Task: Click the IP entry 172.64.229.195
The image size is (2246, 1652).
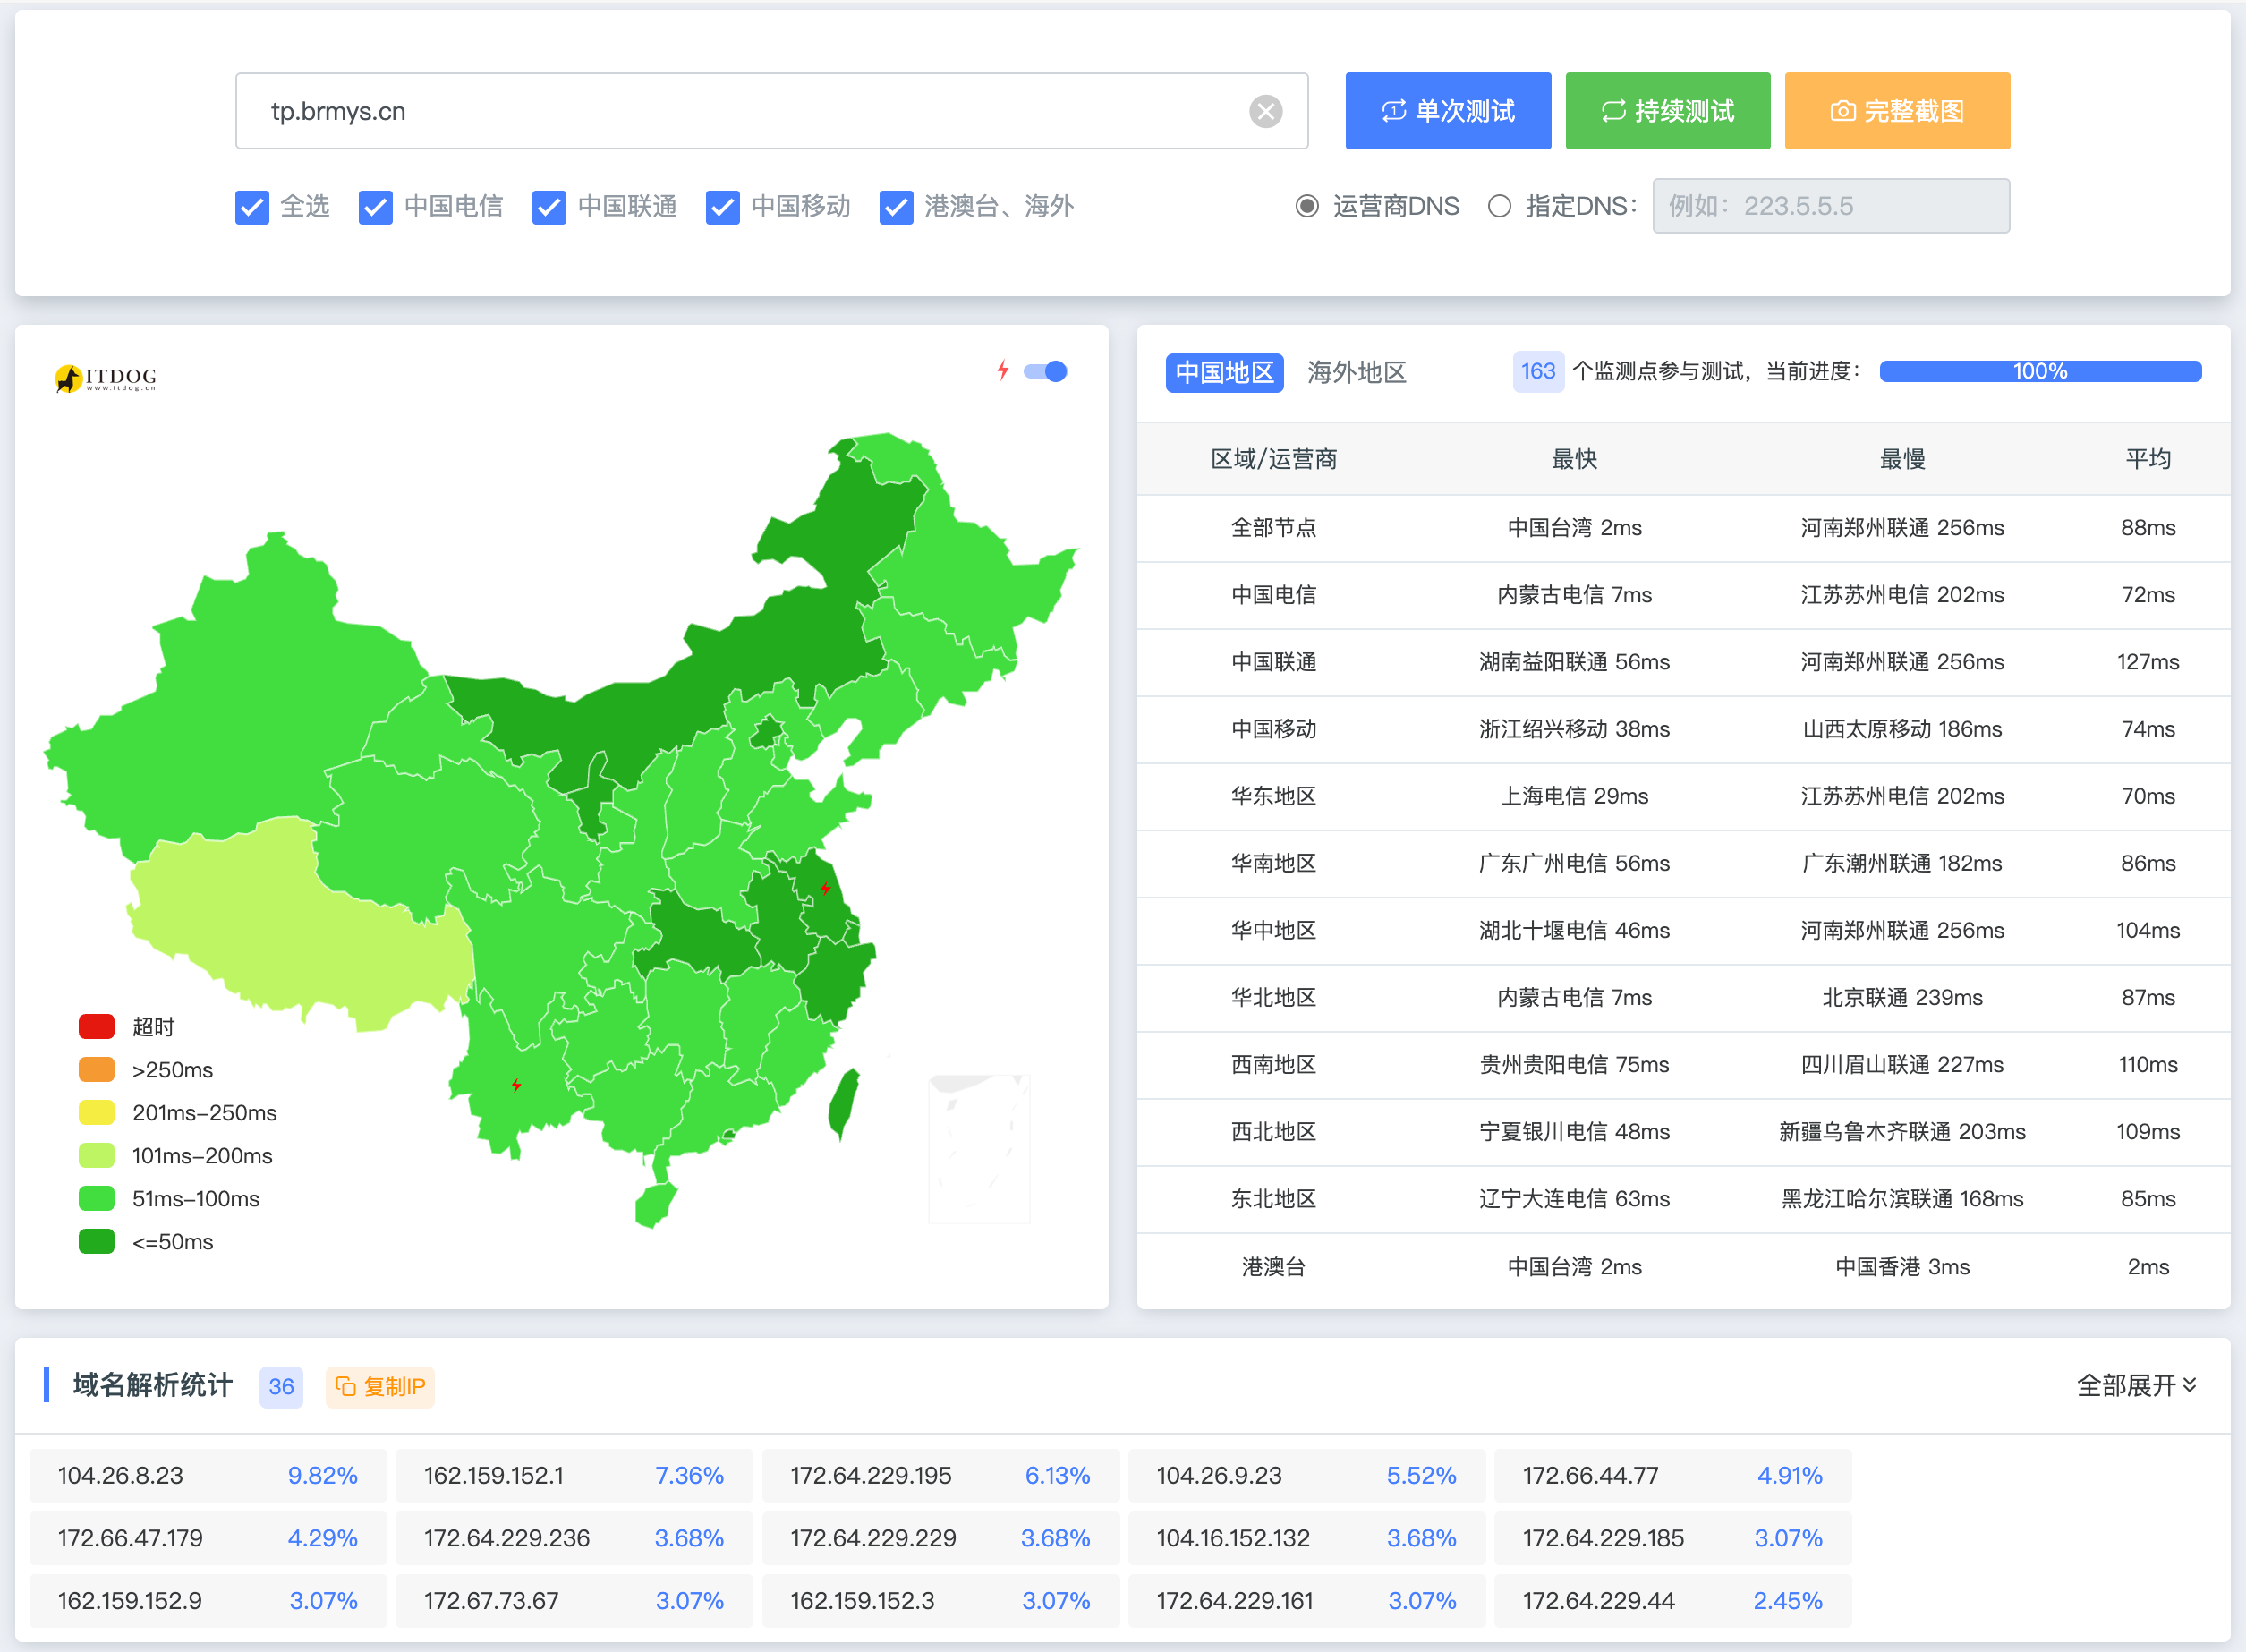Action: pyautogui.click(x=940, y=1475)
